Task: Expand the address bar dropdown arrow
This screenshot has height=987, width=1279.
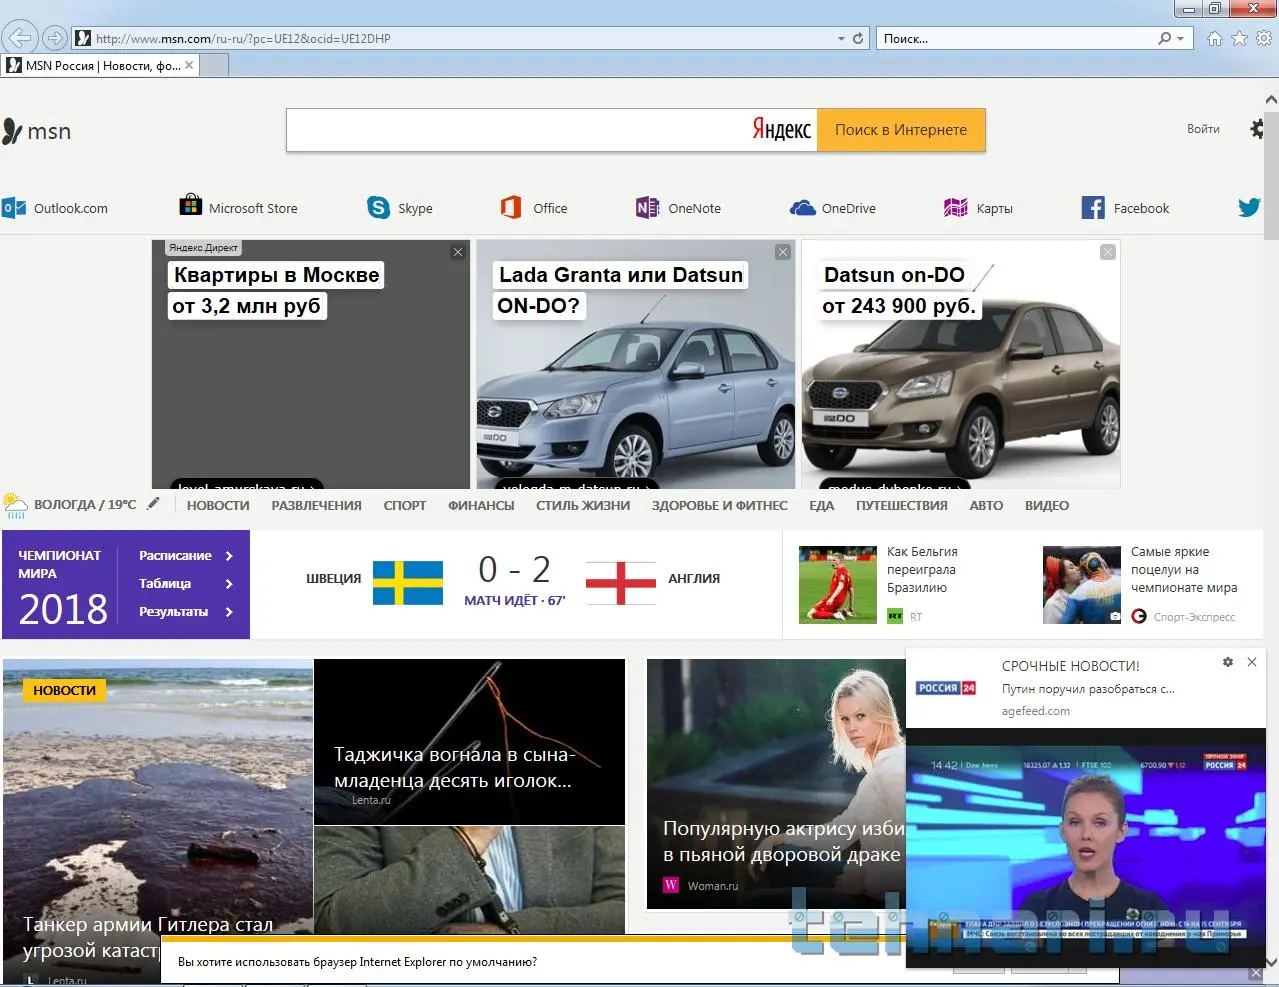Action: [841, 38]
